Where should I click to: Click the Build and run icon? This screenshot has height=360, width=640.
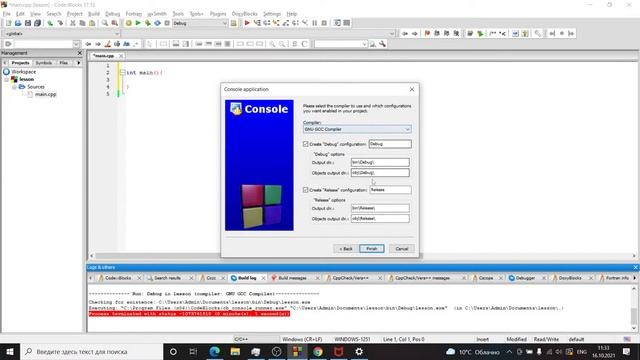[148, 23]
